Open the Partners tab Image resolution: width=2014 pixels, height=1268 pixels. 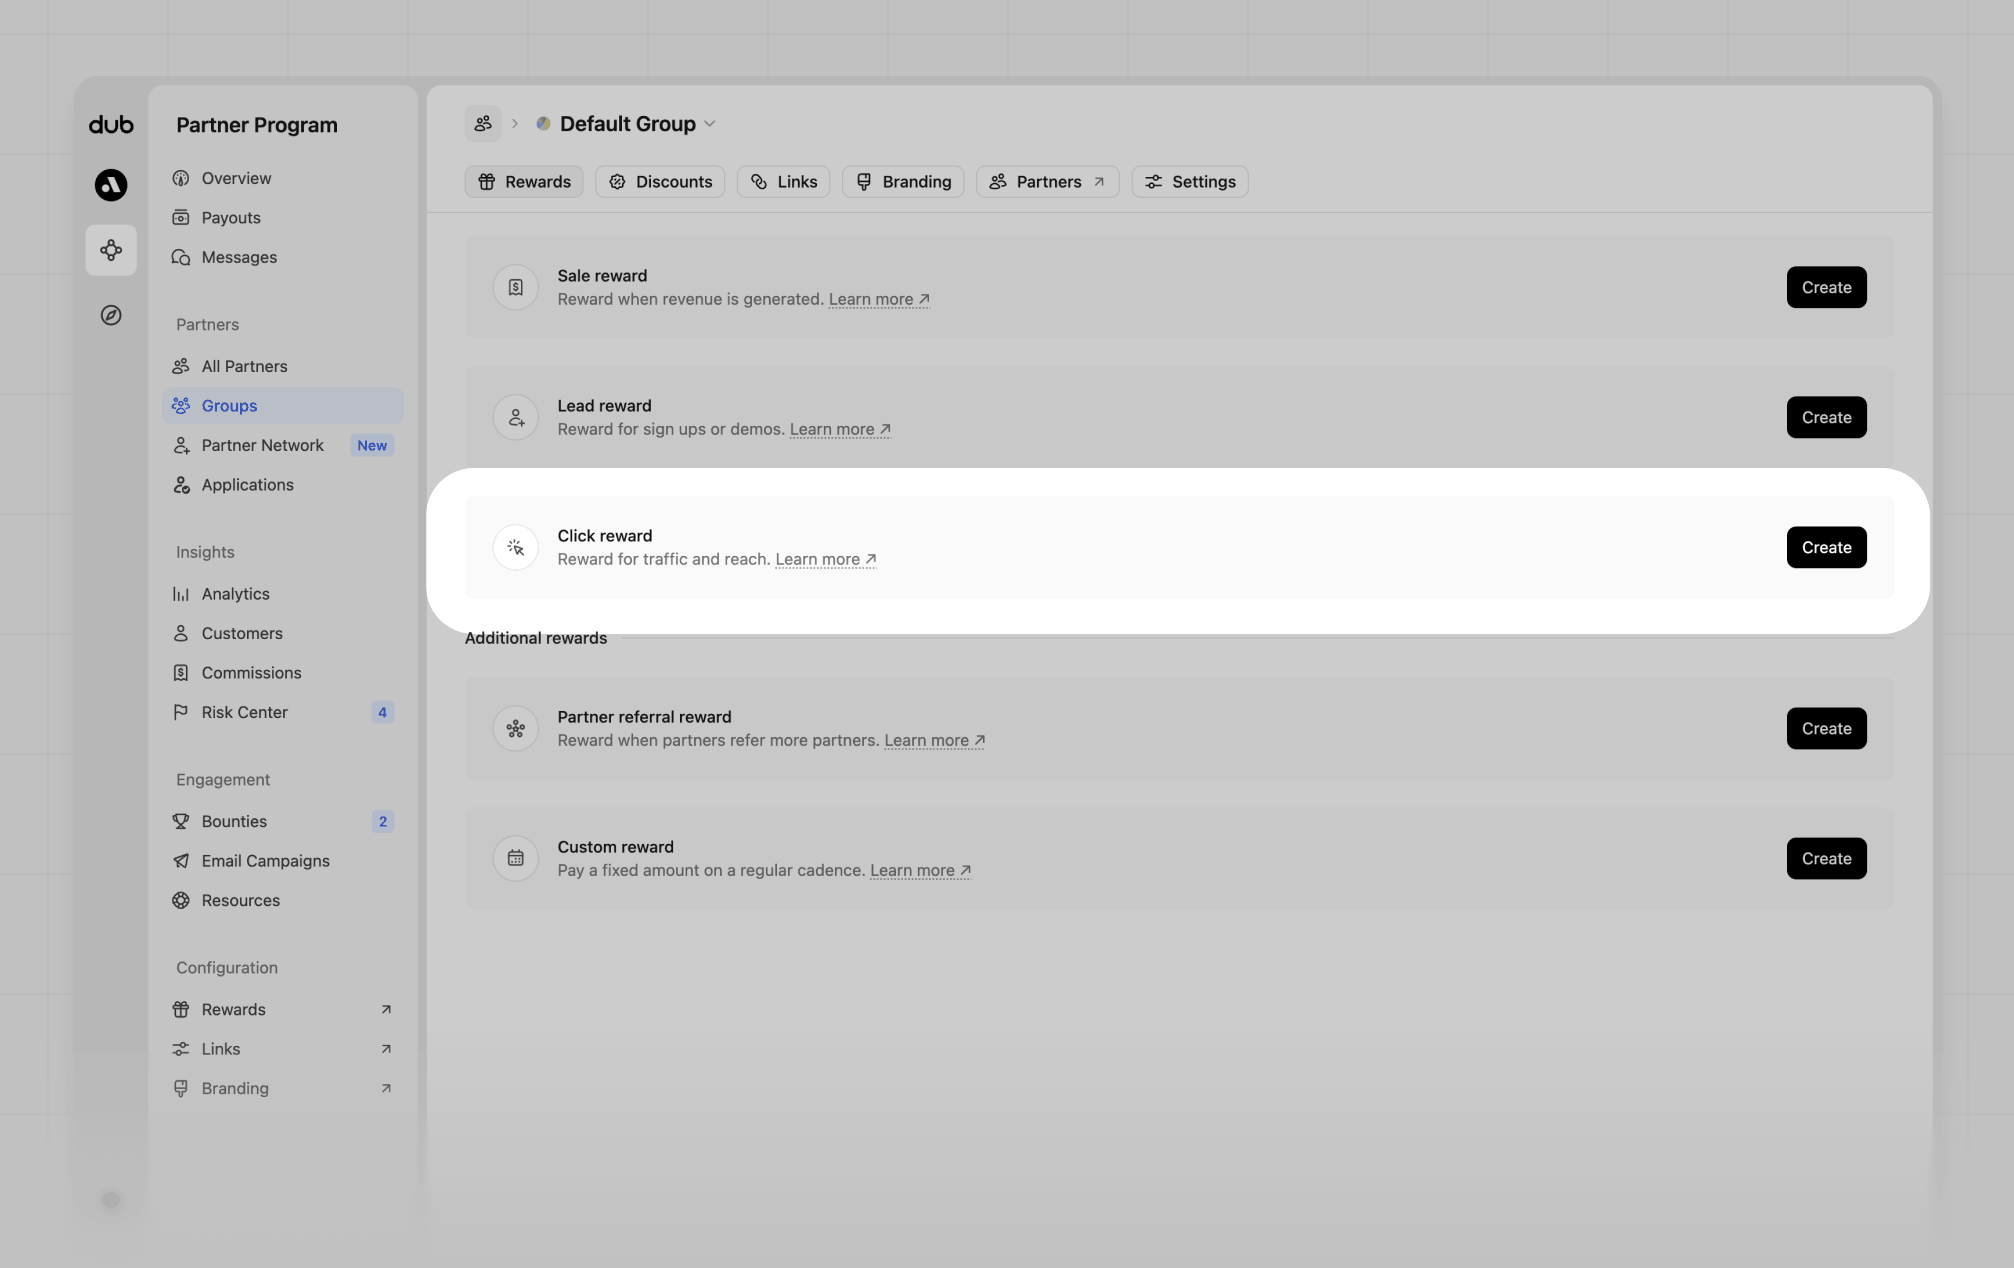pos(1048,181)
